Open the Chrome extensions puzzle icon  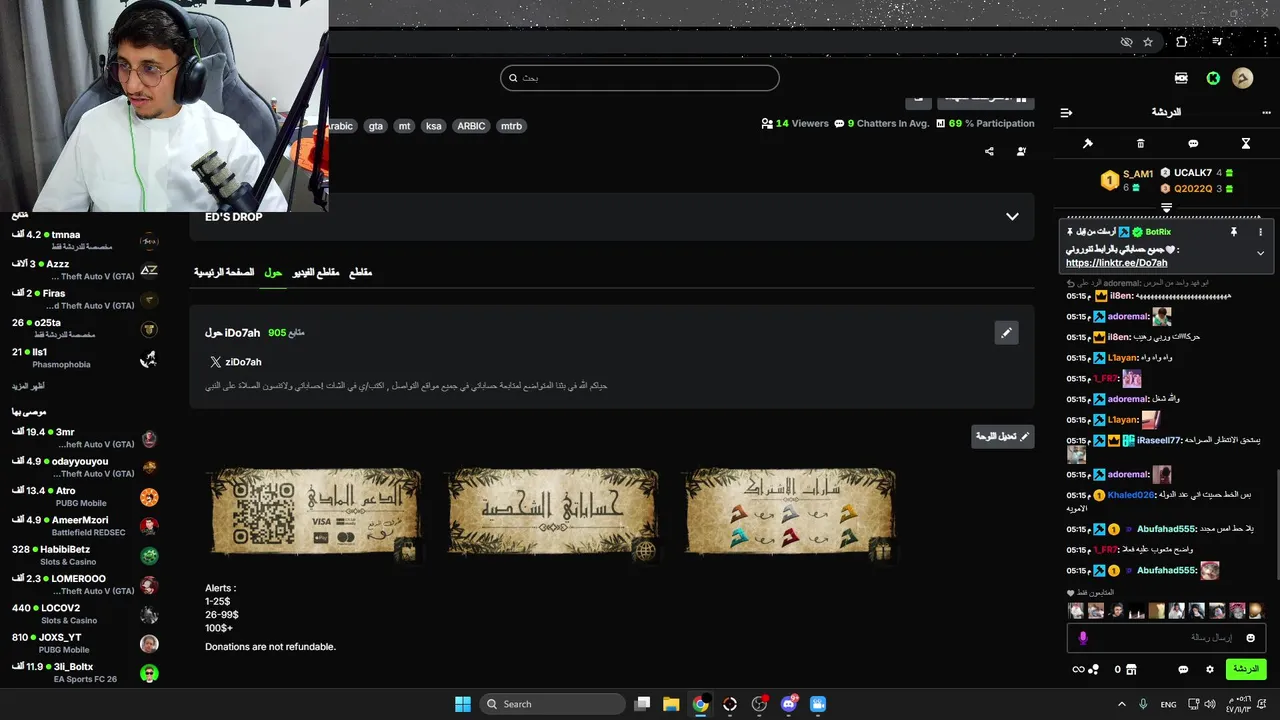click(1182, 42)
